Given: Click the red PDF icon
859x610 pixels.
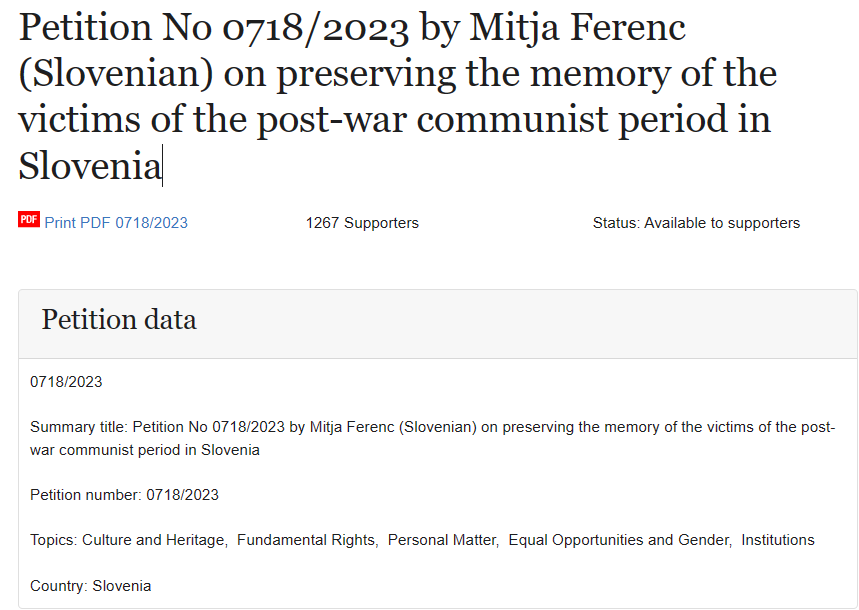Looking at the screenshot, I should pyautogui.click(x=28, y=219).
